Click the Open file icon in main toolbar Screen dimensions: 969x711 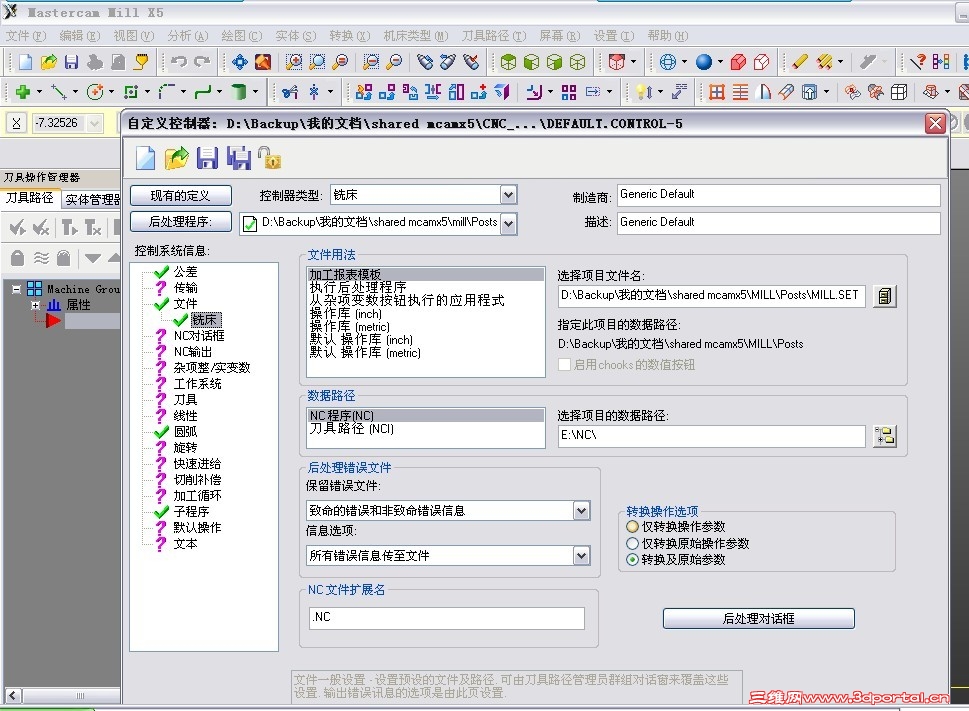point(49,62)
